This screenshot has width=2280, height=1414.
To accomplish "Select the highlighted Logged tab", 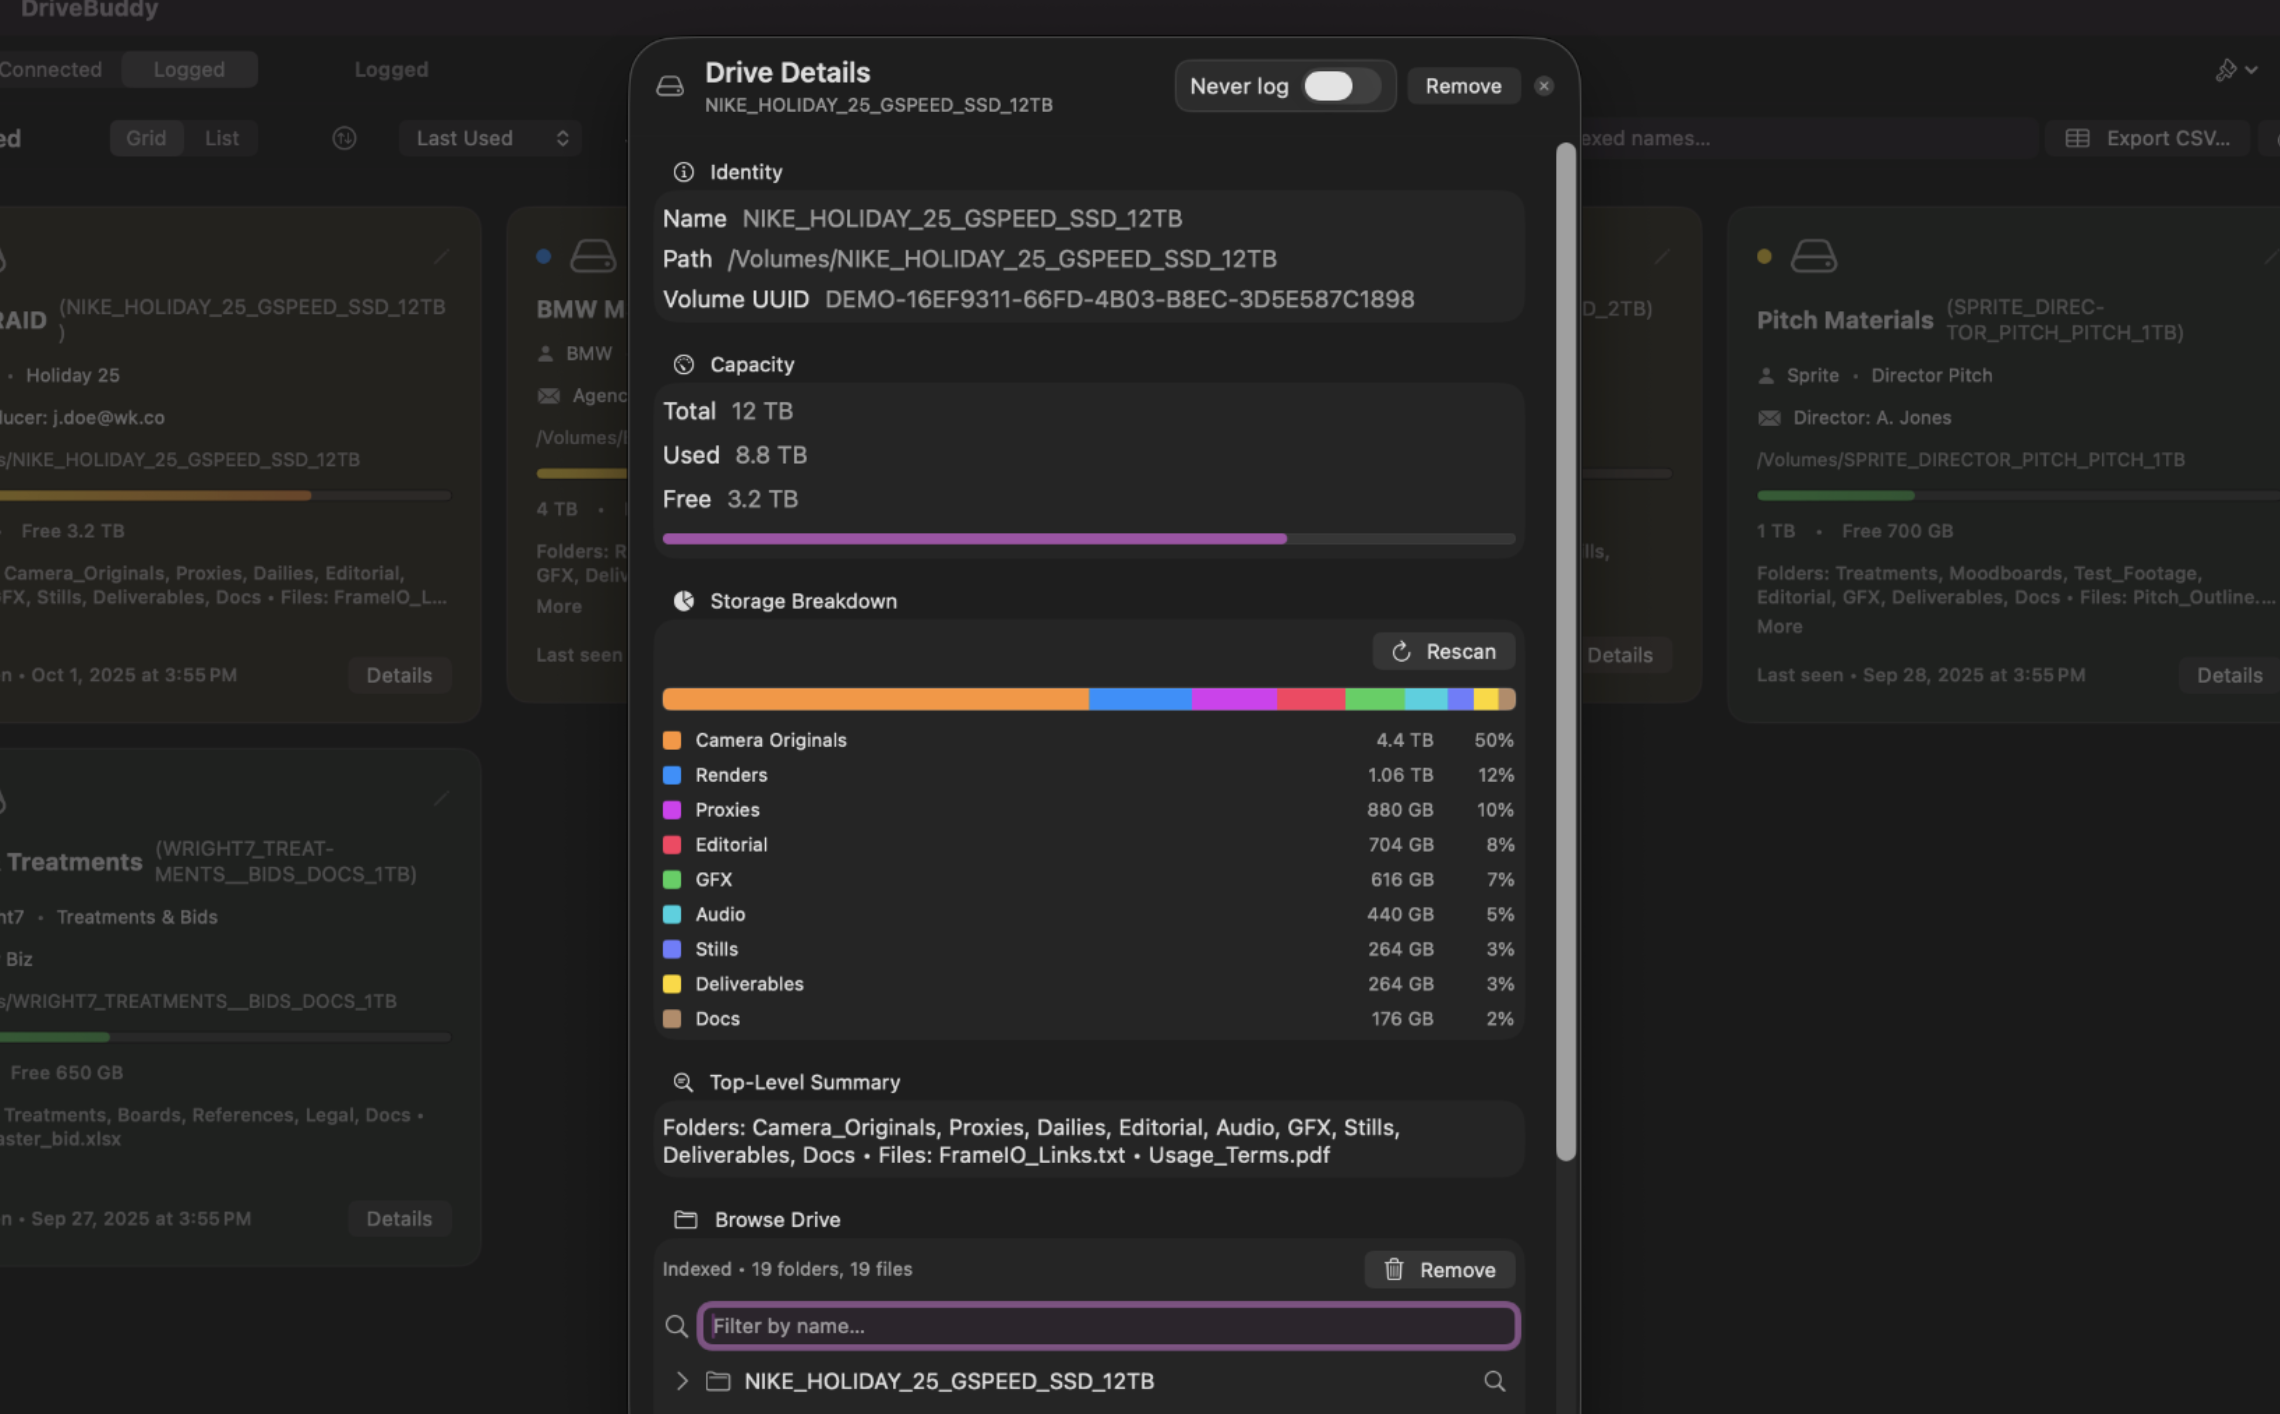I will click(x=189, y=70).
